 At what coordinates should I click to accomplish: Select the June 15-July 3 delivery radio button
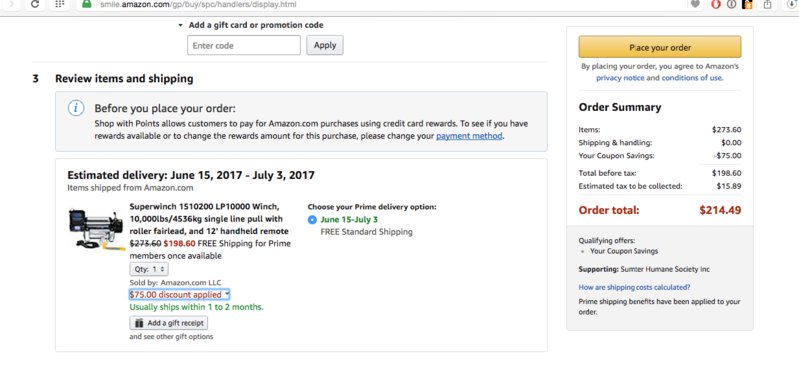click(x=312, y=220)
